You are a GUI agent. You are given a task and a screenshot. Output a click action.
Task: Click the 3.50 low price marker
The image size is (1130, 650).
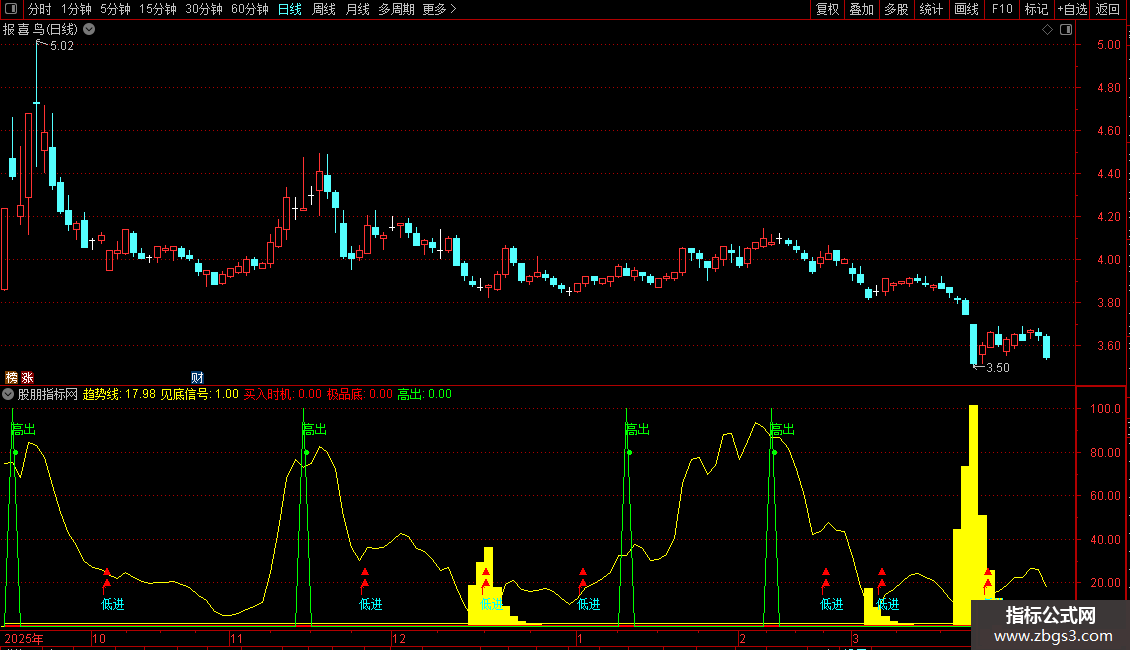click(x=997, y=368)
